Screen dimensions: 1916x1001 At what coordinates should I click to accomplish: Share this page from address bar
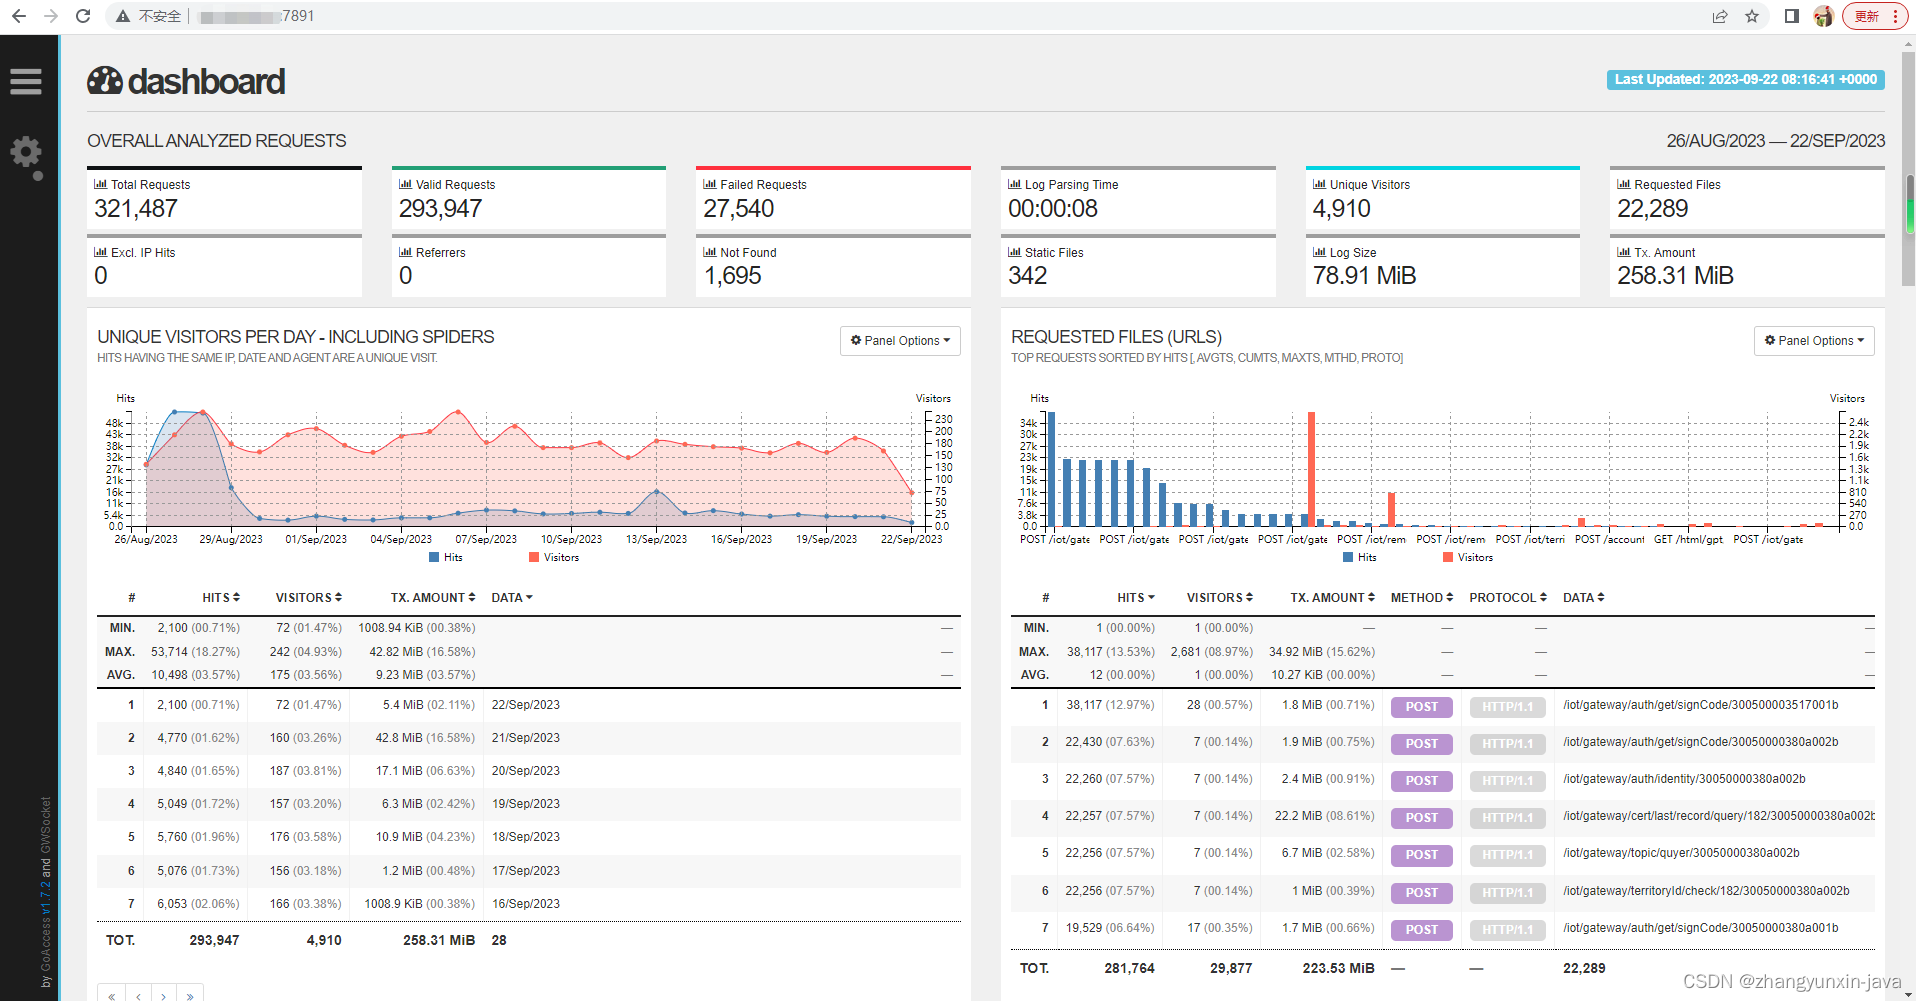click(1720, 16)
